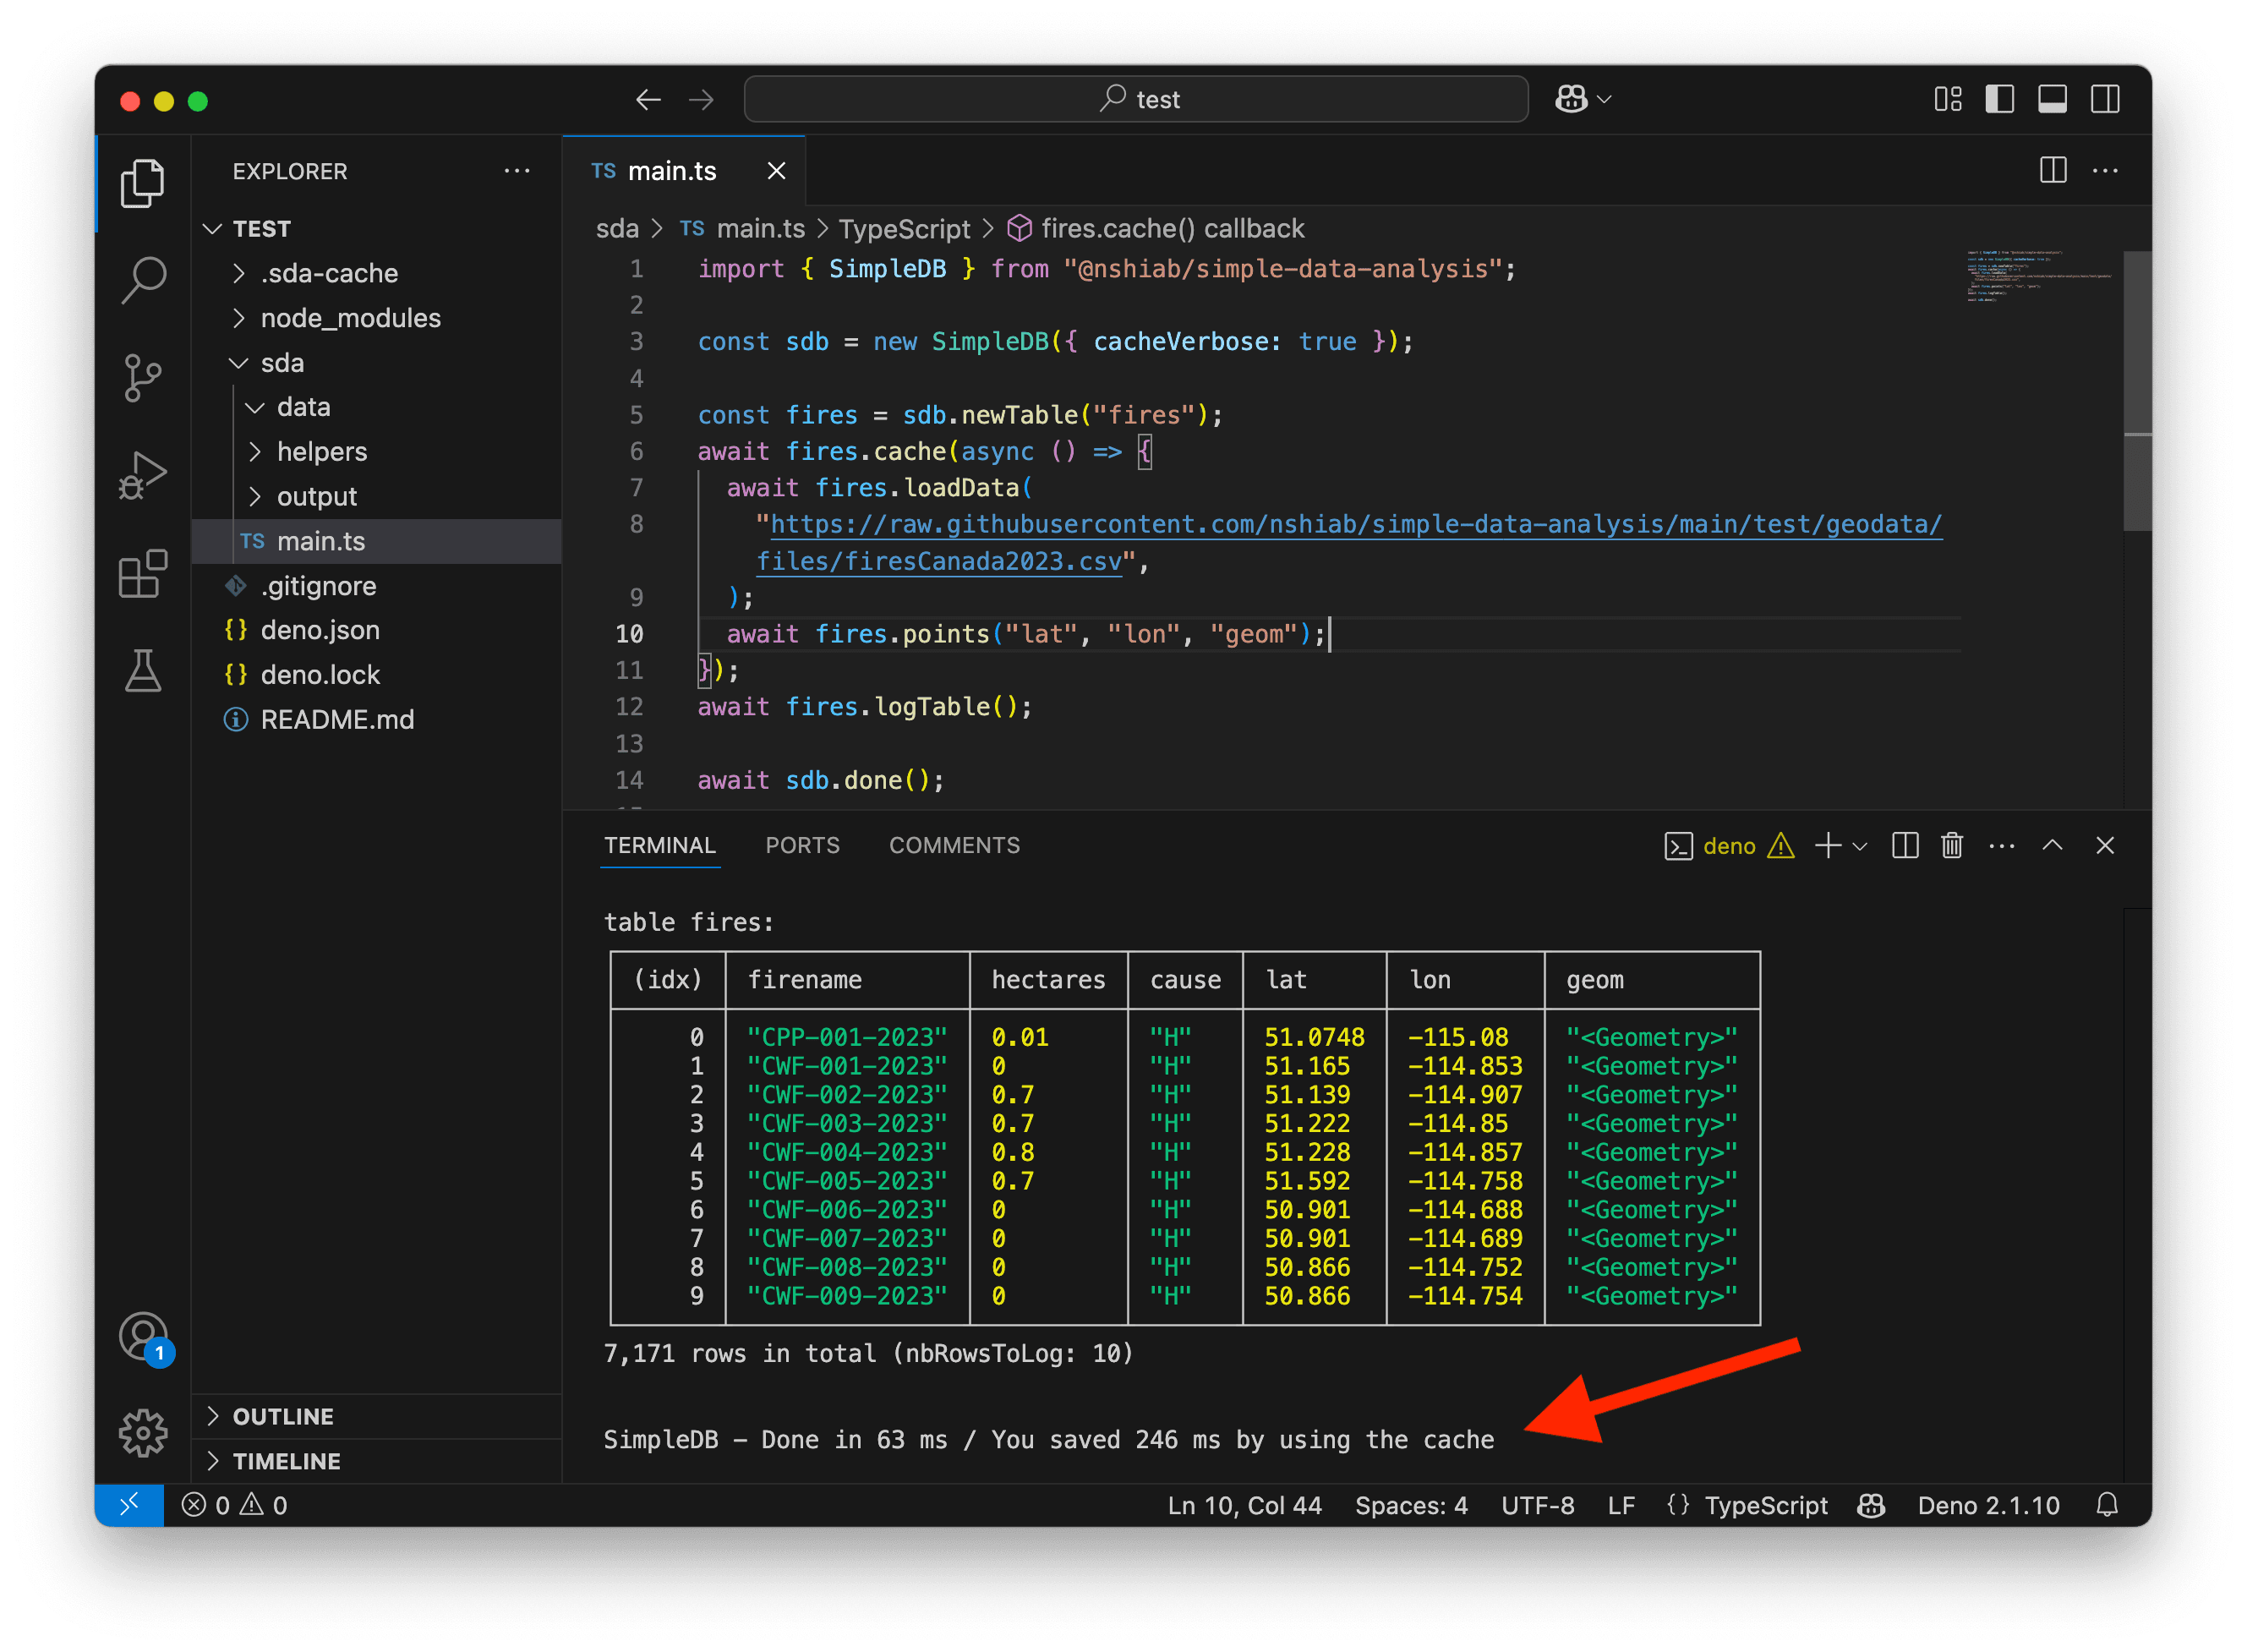Go back with the left arrow
2247x1652 pixels.
coord(648,99)
